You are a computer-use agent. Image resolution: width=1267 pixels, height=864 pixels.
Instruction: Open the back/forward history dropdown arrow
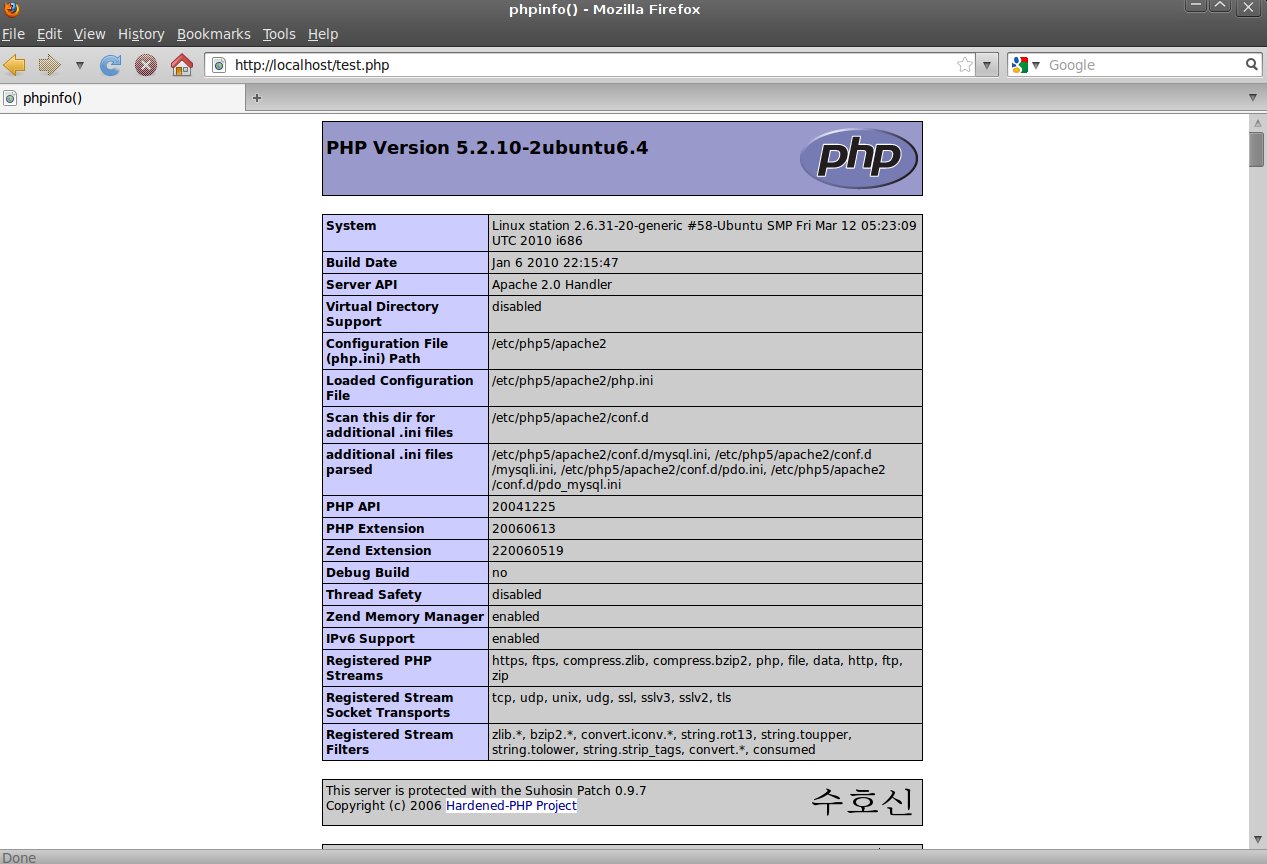(x=80, y=66)
